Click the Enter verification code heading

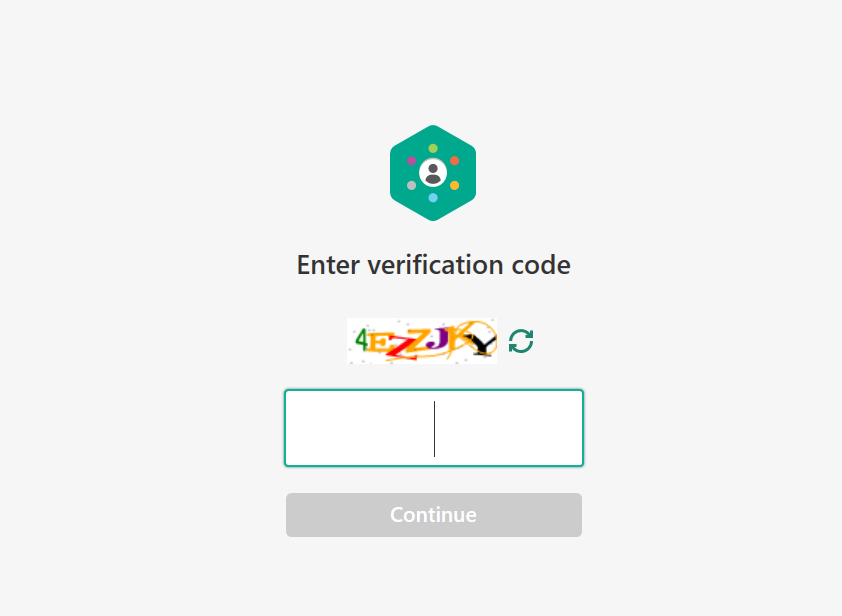434,265
